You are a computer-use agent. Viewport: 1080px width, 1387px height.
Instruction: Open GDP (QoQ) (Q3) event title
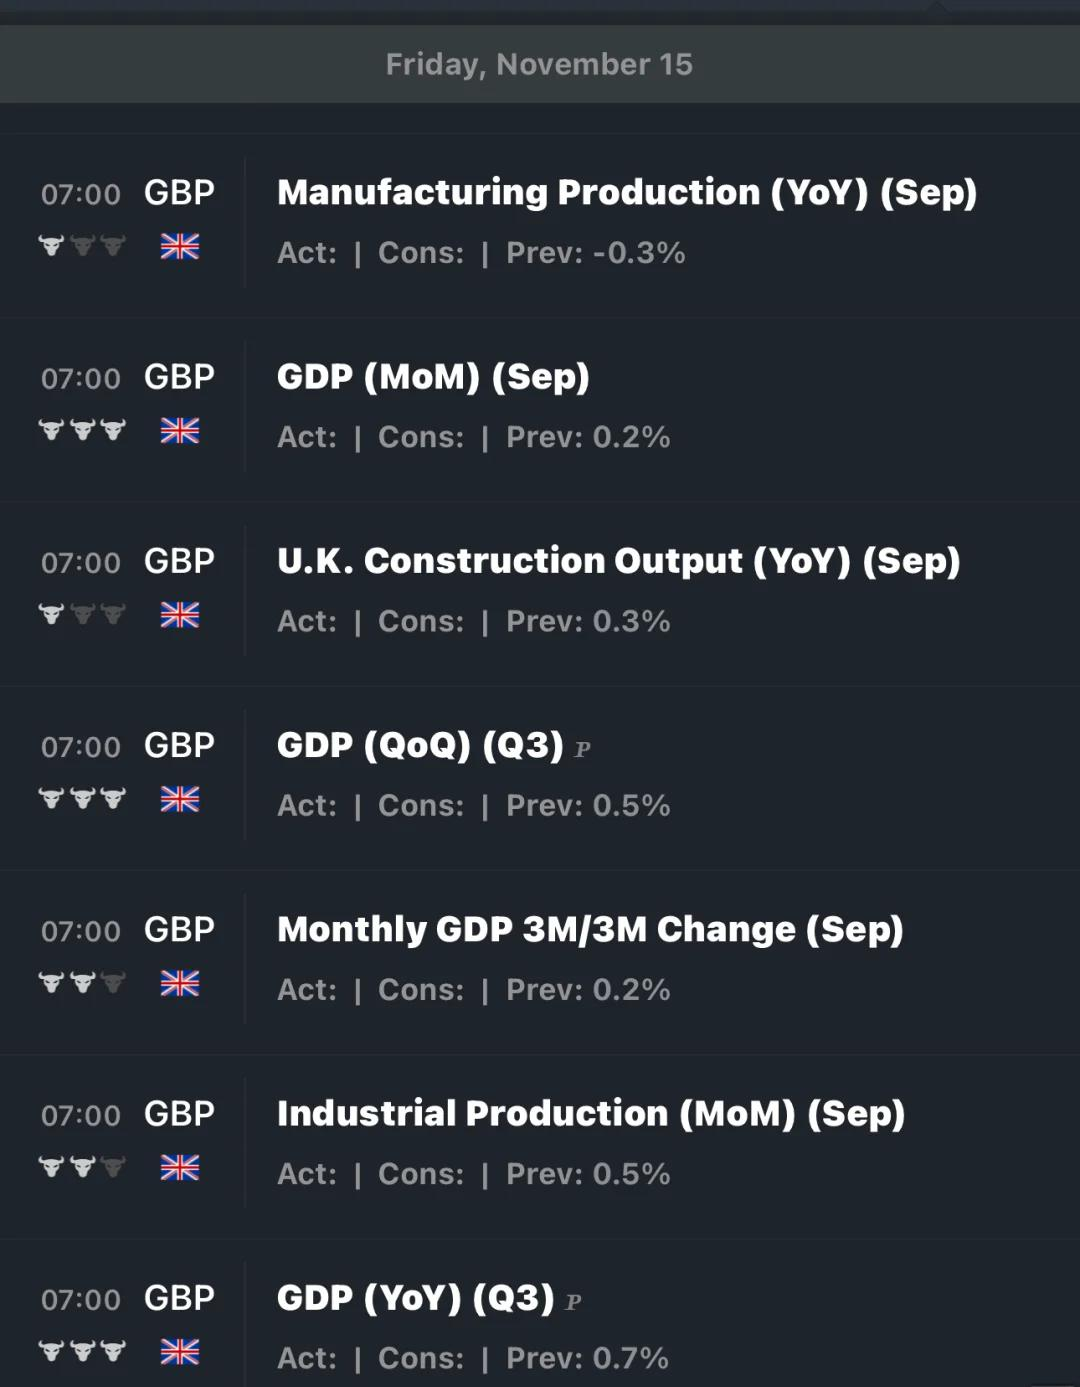click(x=420, y=745)
